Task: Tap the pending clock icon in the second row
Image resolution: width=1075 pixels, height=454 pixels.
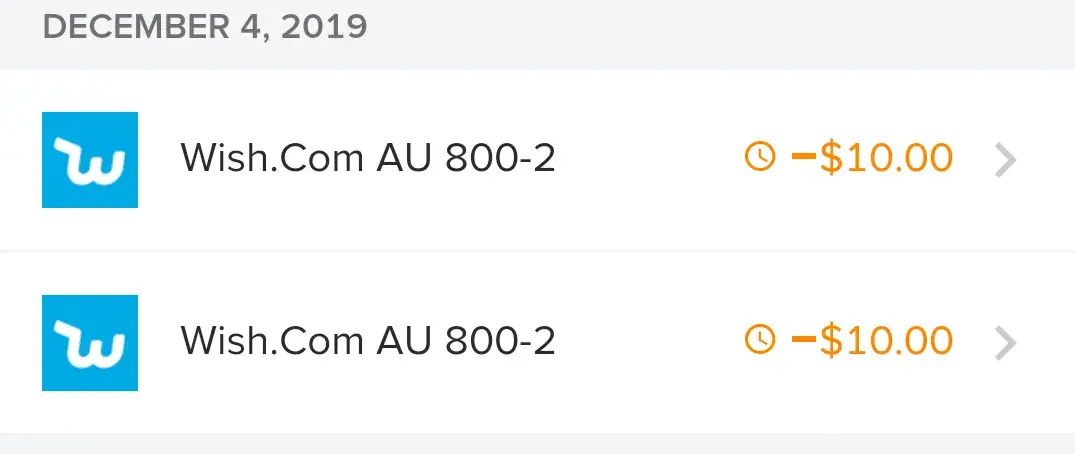Action: pos(760,341)
